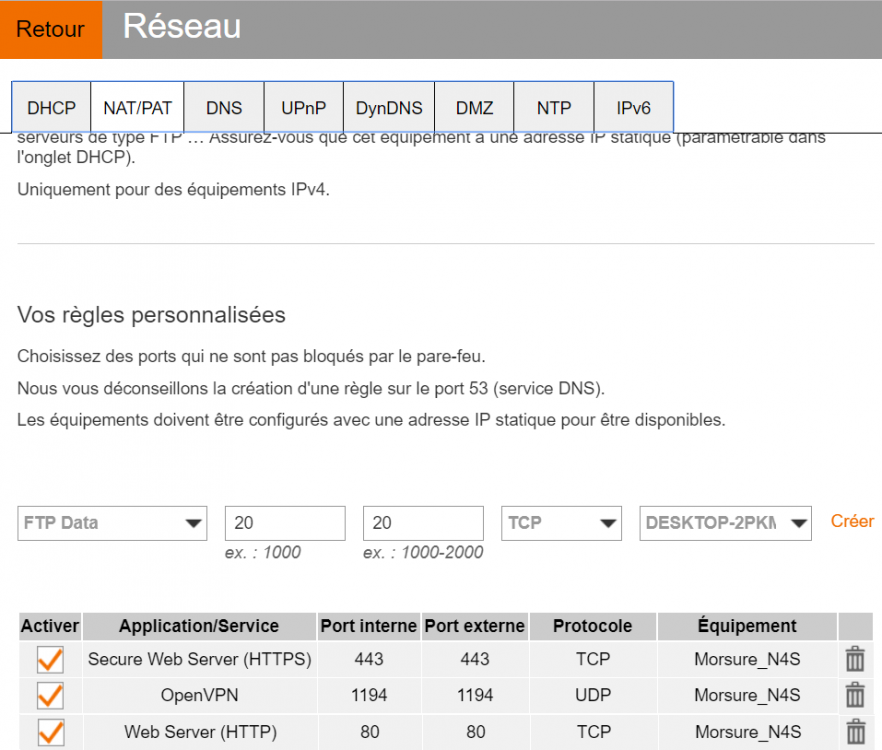Open the DESKTOP-2PKM device dropdown
Screen dimensions: 882x750
tap(725, 523)
